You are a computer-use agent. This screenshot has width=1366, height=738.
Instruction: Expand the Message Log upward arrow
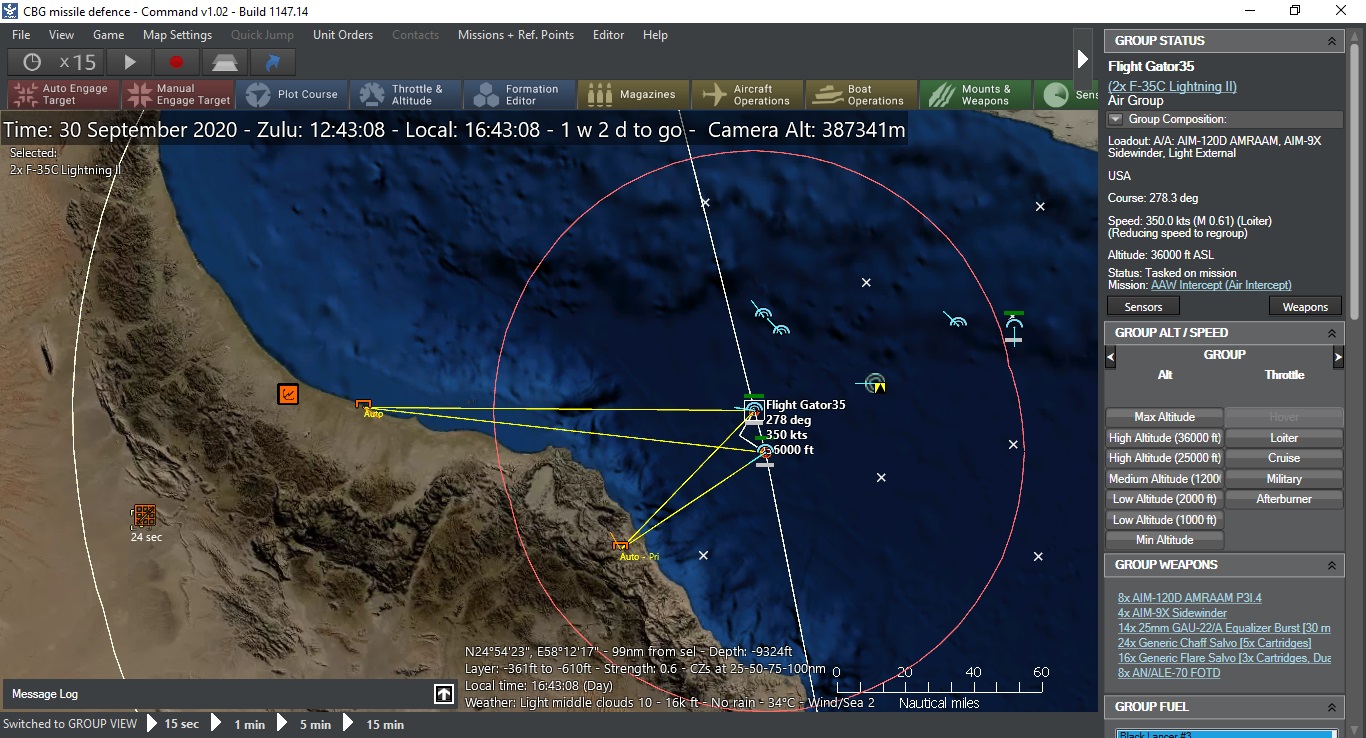point(444,694)
